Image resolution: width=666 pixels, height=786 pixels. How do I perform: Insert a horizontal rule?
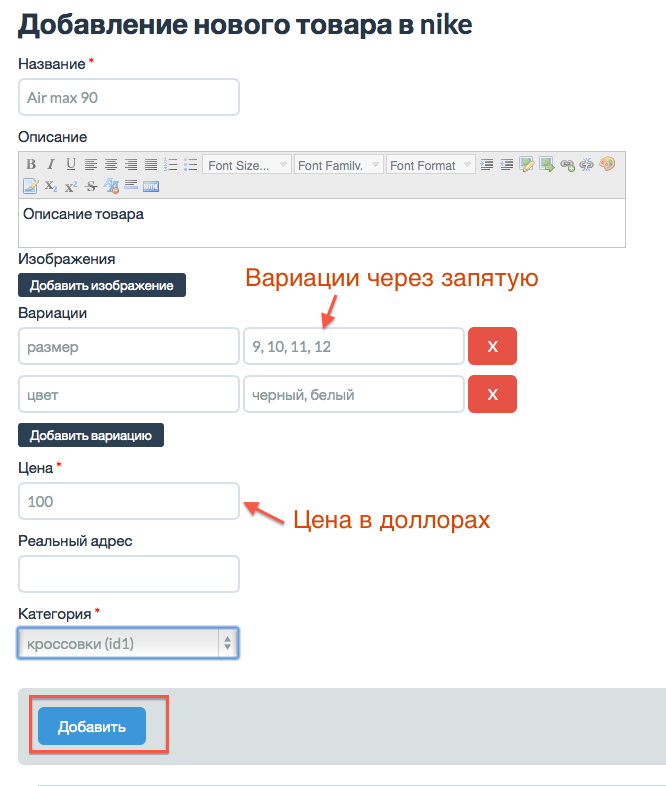pos(131,185)
